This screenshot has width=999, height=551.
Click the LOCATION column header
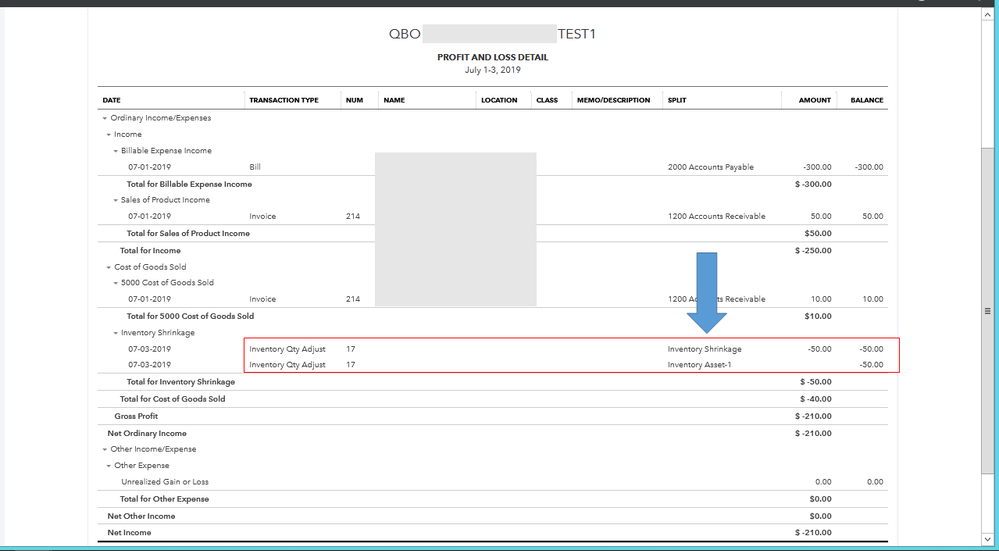click(500, 101)
